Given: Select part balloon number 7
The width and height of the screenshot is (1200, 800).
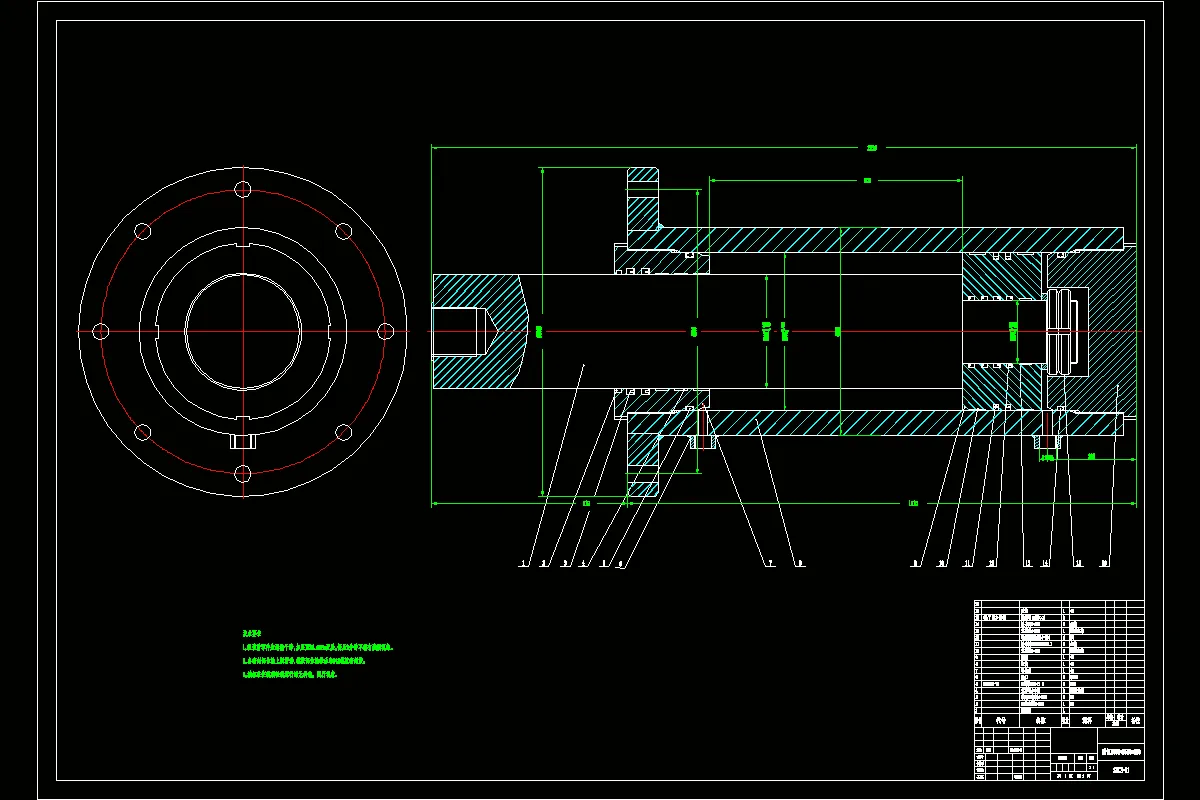Looking at the screenshot, I should tap(770, 564).
